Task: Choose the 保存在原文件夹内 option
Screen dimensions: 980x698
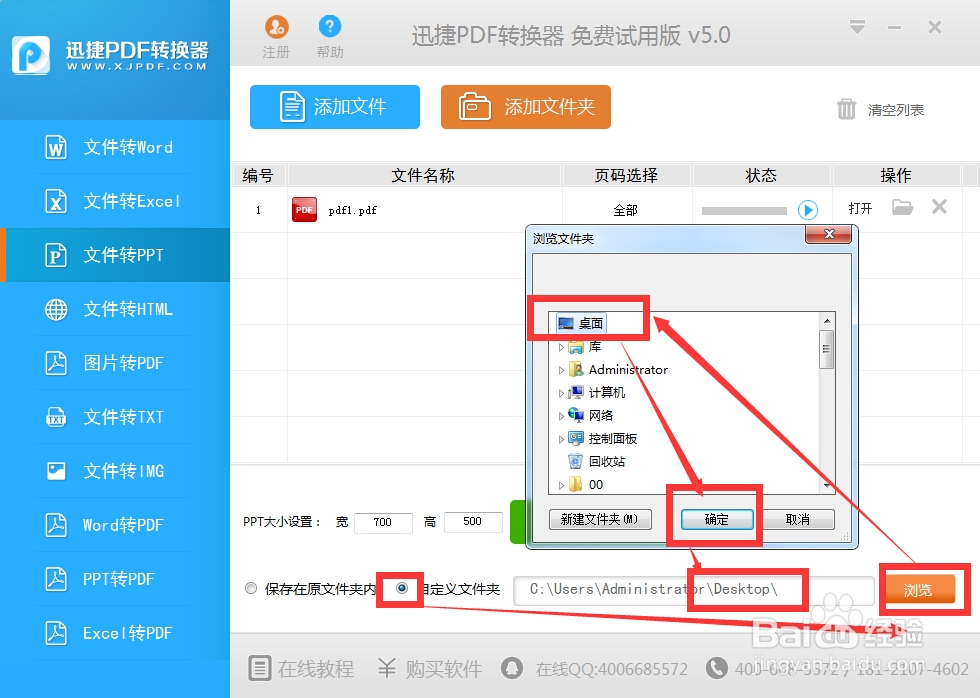Action: click(x=251, y=589)
